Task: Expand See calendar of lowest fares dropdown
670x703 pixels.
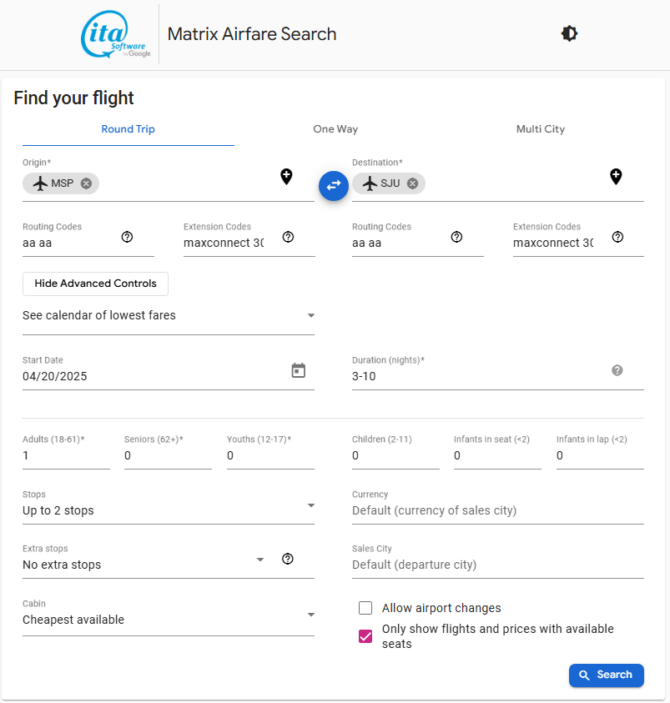Action: click(x=168, y=316)
